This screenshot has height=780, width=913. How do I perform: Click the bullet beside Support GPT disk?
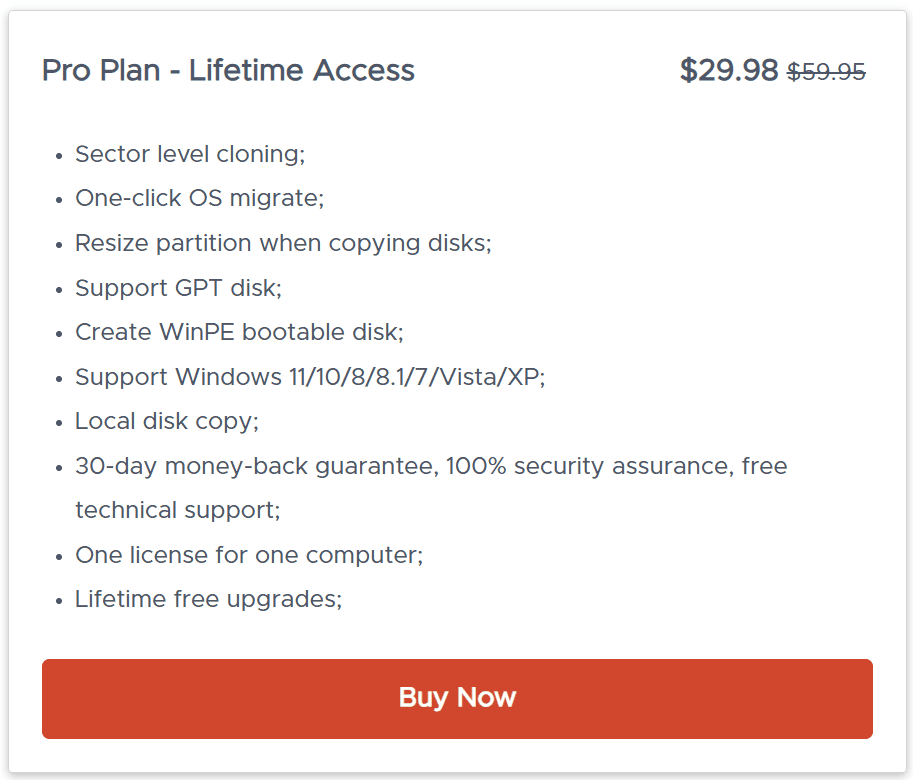click(58, 290)
